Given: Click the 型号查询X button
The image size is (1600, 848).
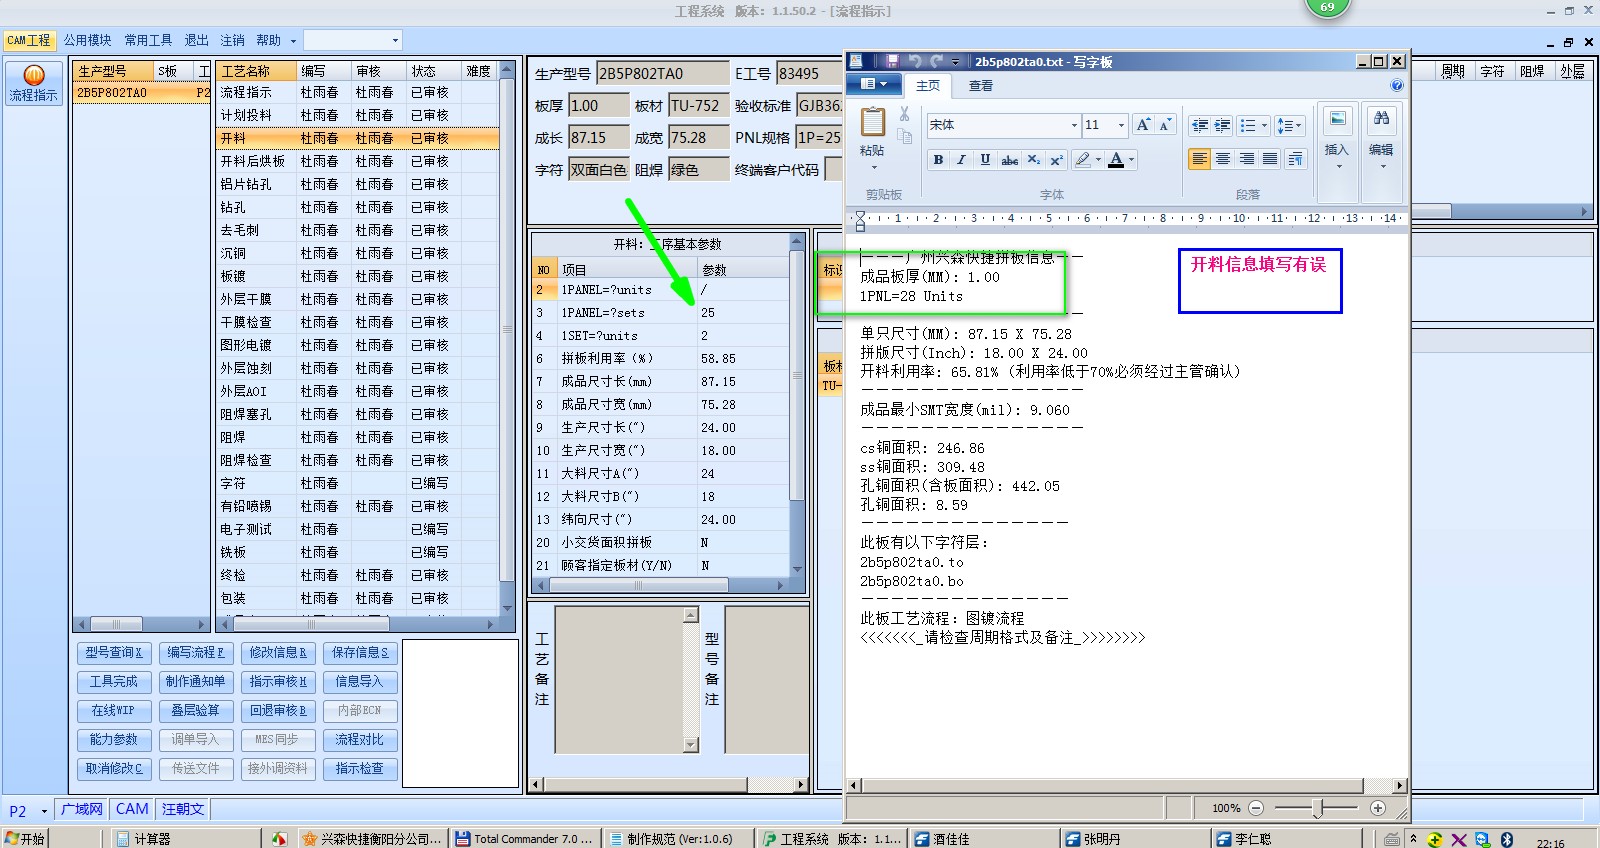Looking at the screenshot, I should click(114, 652).
